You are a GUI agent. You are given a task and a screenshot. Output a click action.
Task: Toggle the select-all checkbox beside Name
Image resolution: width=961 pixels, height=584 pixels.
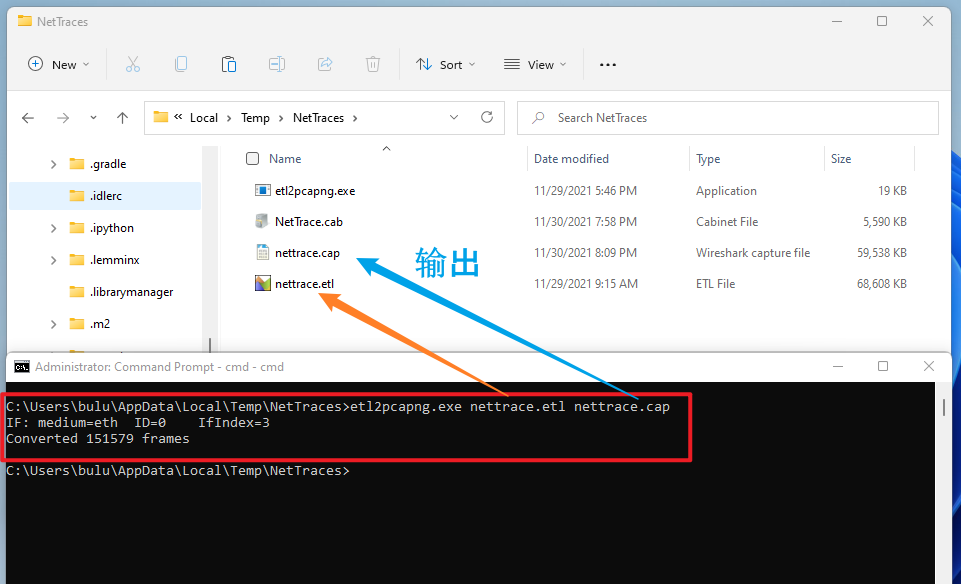click(253, 159)
